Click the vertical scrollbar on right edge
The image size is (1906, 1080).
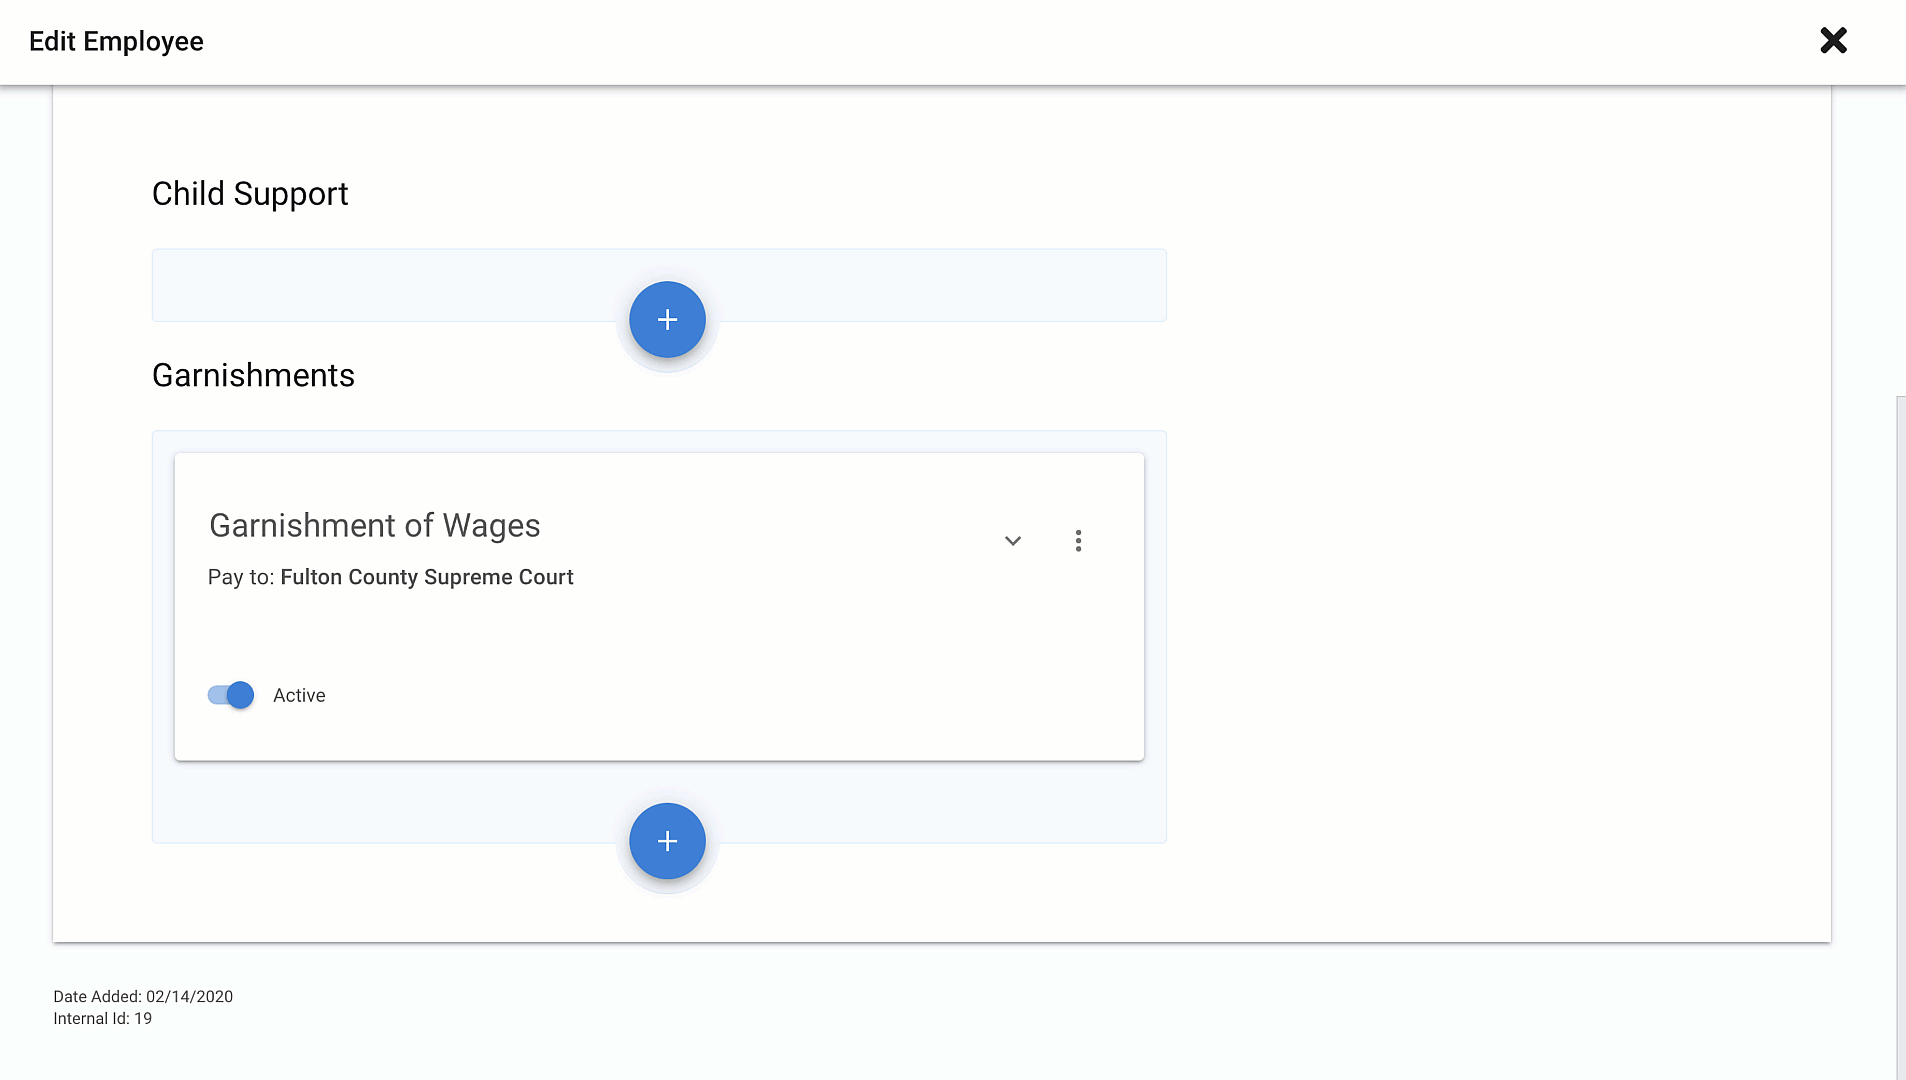pyautogui.click(x=1901, y=737)
